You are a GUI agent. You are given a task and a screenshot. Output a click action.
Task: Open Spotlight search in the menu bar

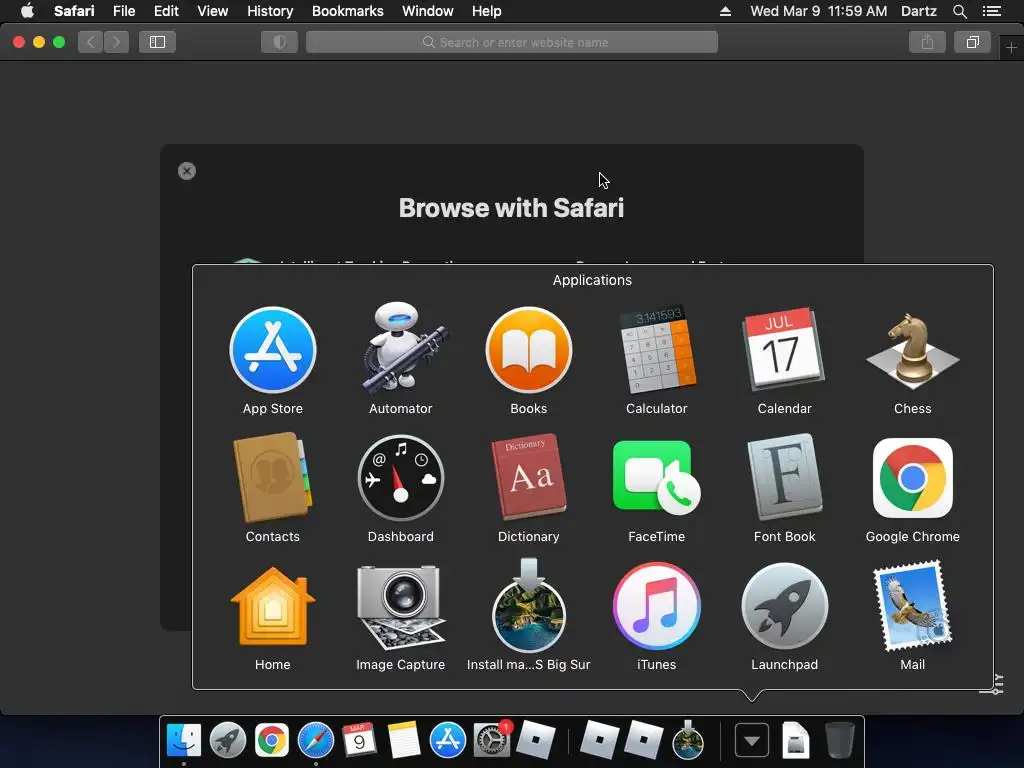click(x=960, y=11)
